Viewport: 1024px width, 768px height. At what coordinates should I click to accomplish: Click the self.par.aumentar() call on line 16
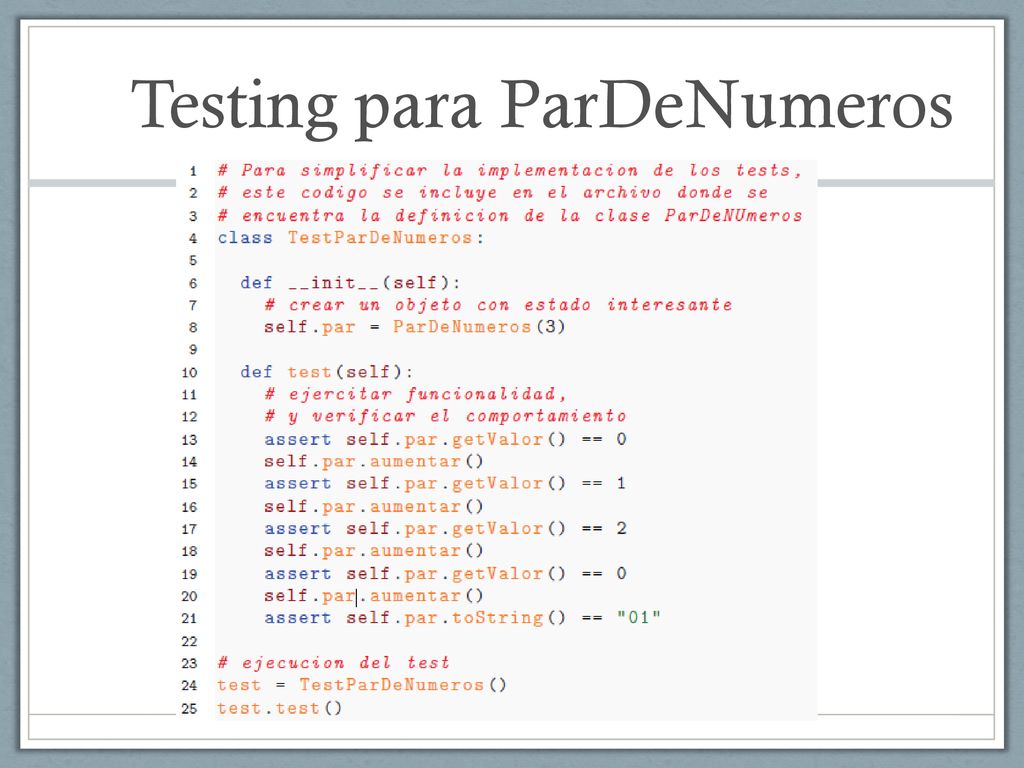coord(374,506)
